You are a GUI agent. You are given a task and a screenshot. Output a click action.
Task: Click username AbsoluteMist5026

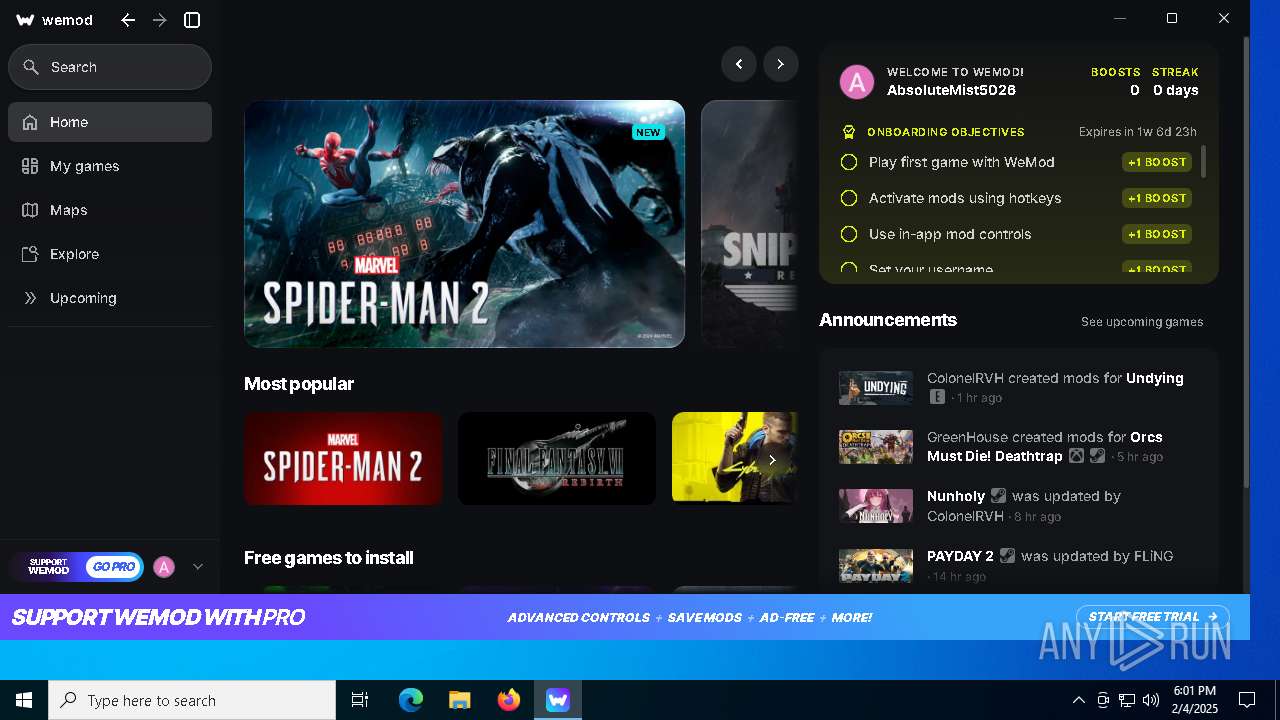point(951,90)
